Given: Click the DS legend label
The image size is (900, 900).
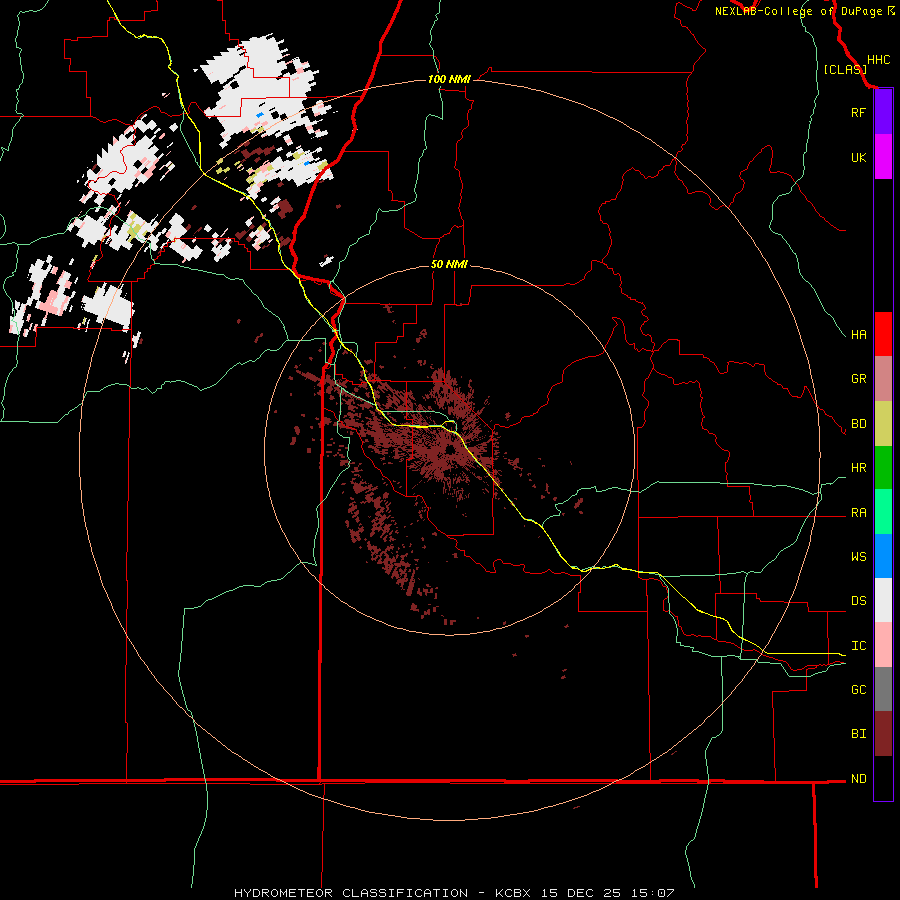Looking at the screenshot, I should (858, 601).
